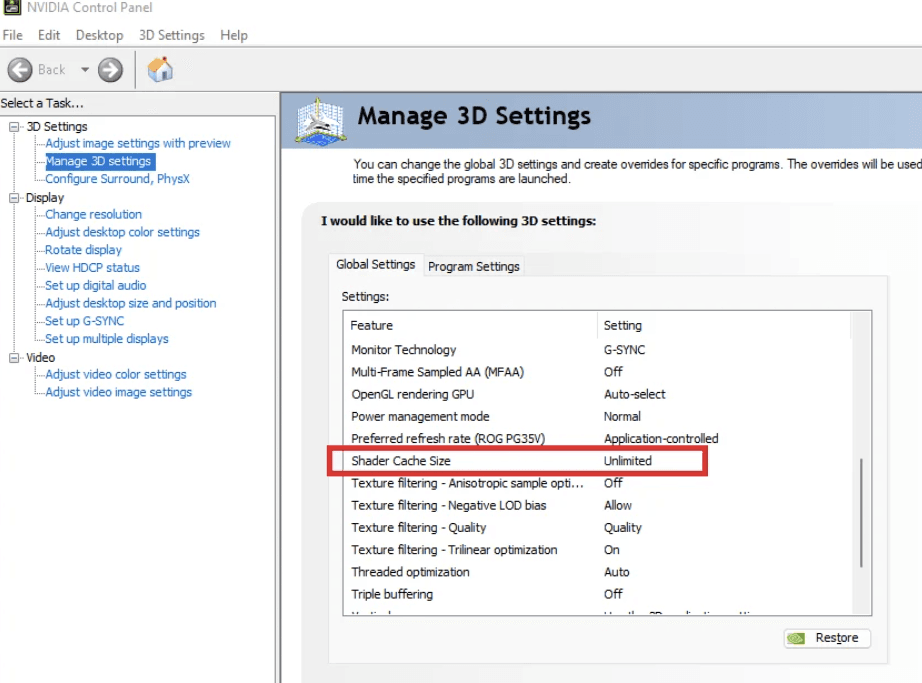Click the Manage 3D Settings header icon
This screenshot has width=922, height=683.
(x=320, y=122)
